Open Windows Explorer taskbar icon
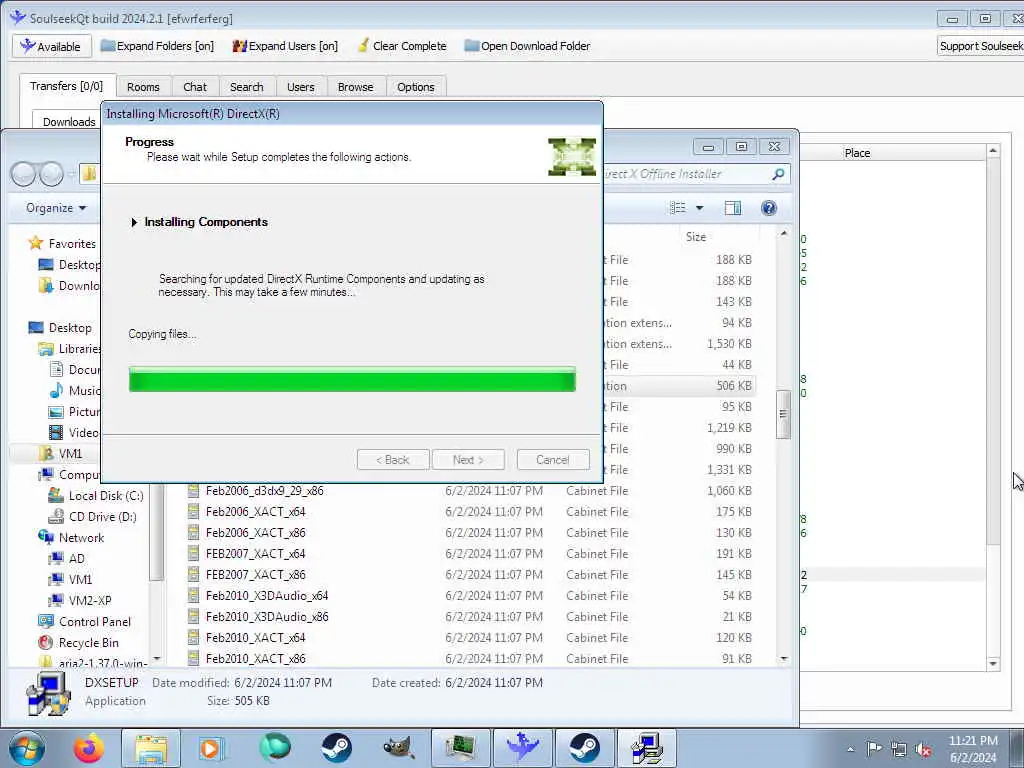1024x768 pixels. [x=151, y=748]
